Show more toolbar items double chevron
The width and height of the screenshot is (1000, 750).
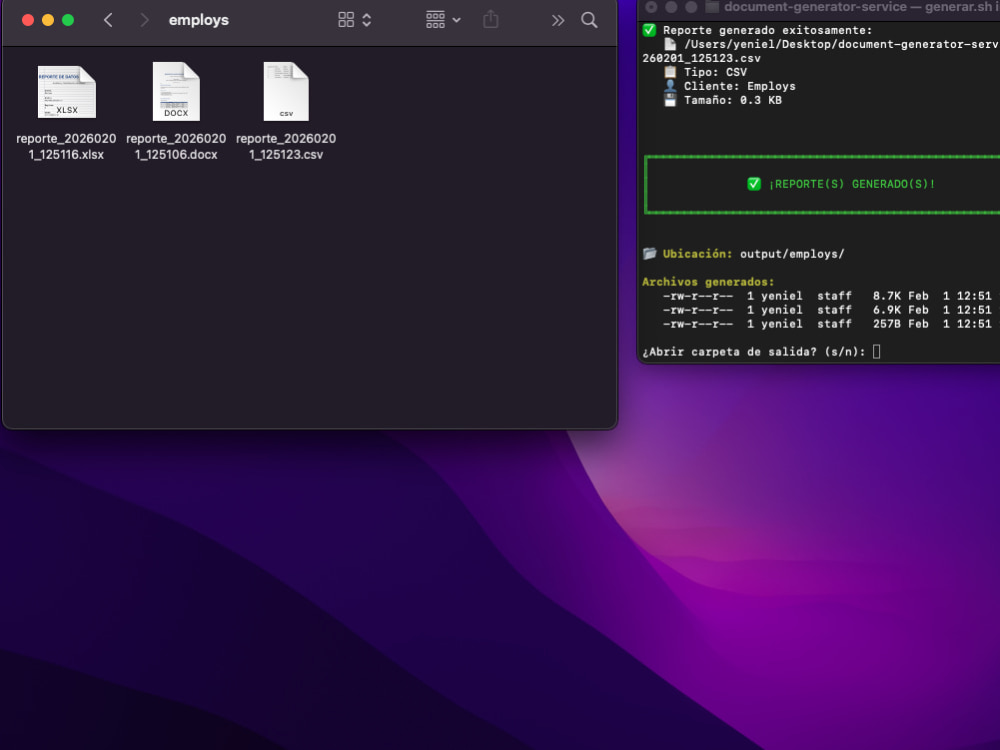point(558,20)
